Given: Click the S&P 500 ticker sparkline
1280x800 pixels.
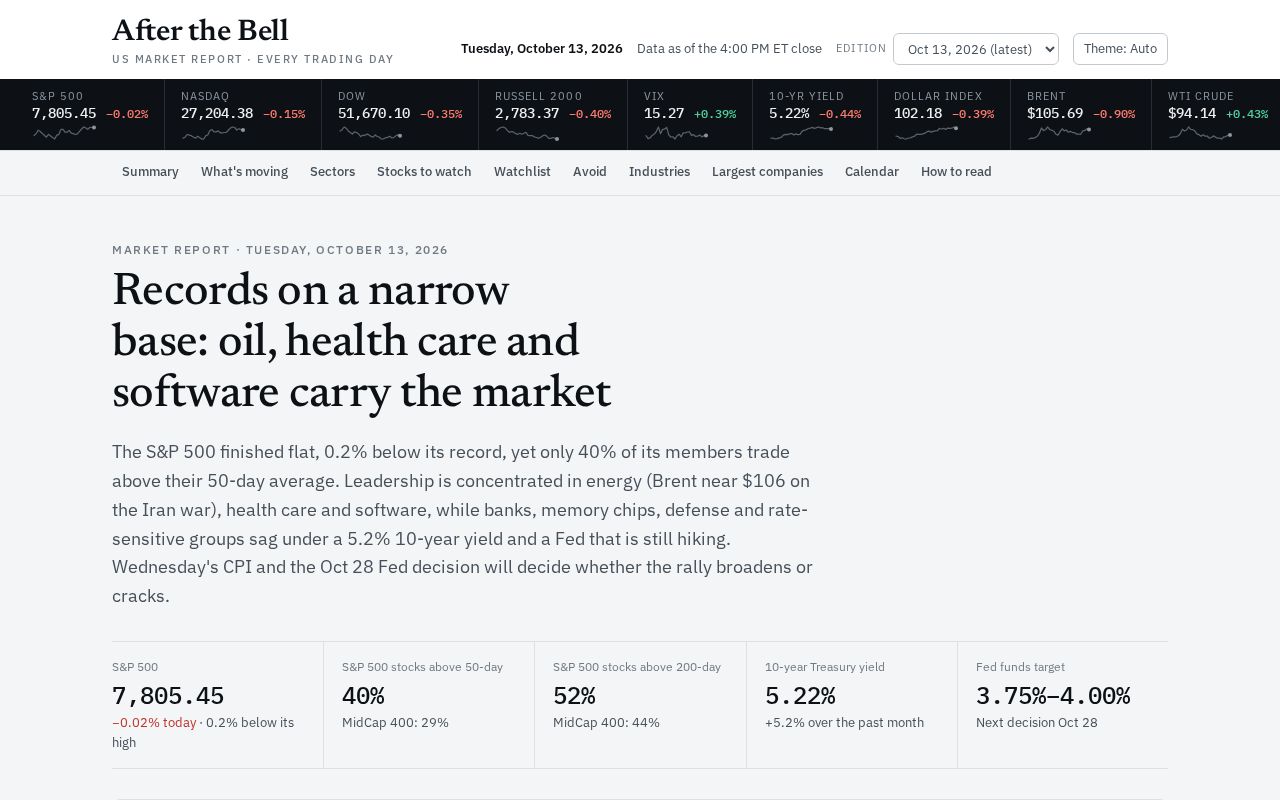Looking at the screenshot, I should tap(64, 132).
